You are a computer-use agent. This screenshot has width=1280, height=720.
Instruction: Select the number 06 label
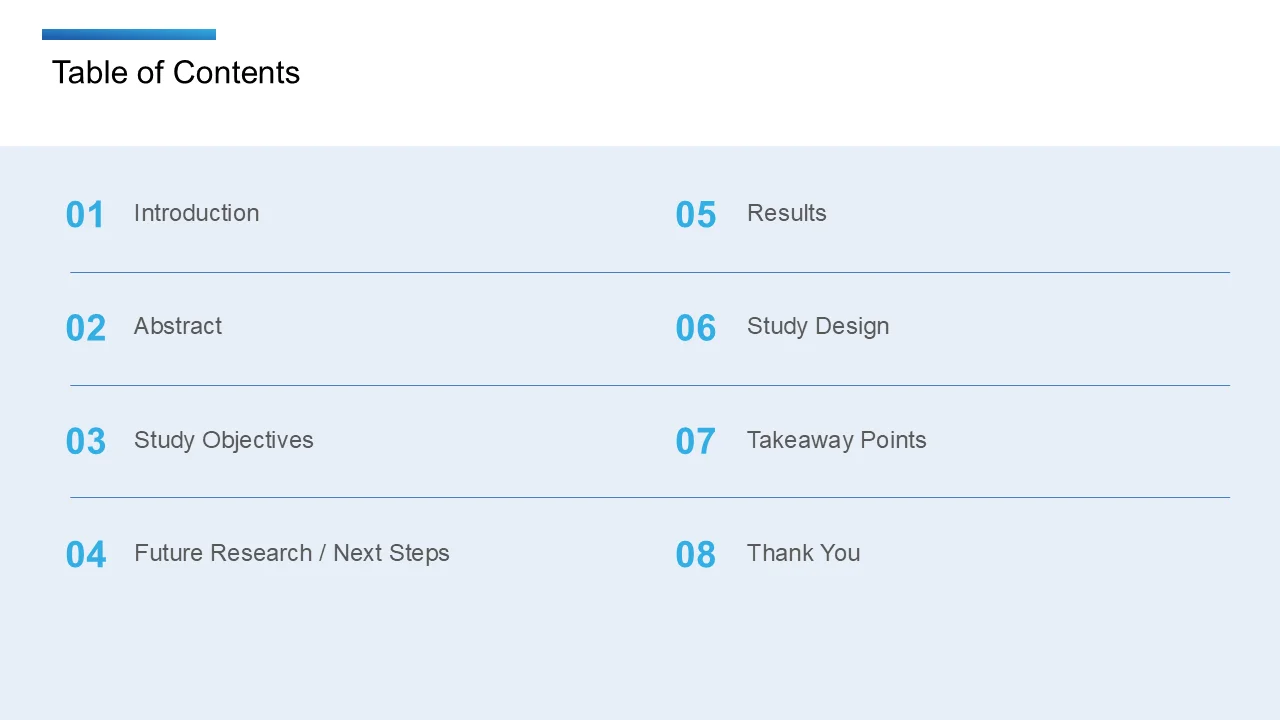click(696, 328)
